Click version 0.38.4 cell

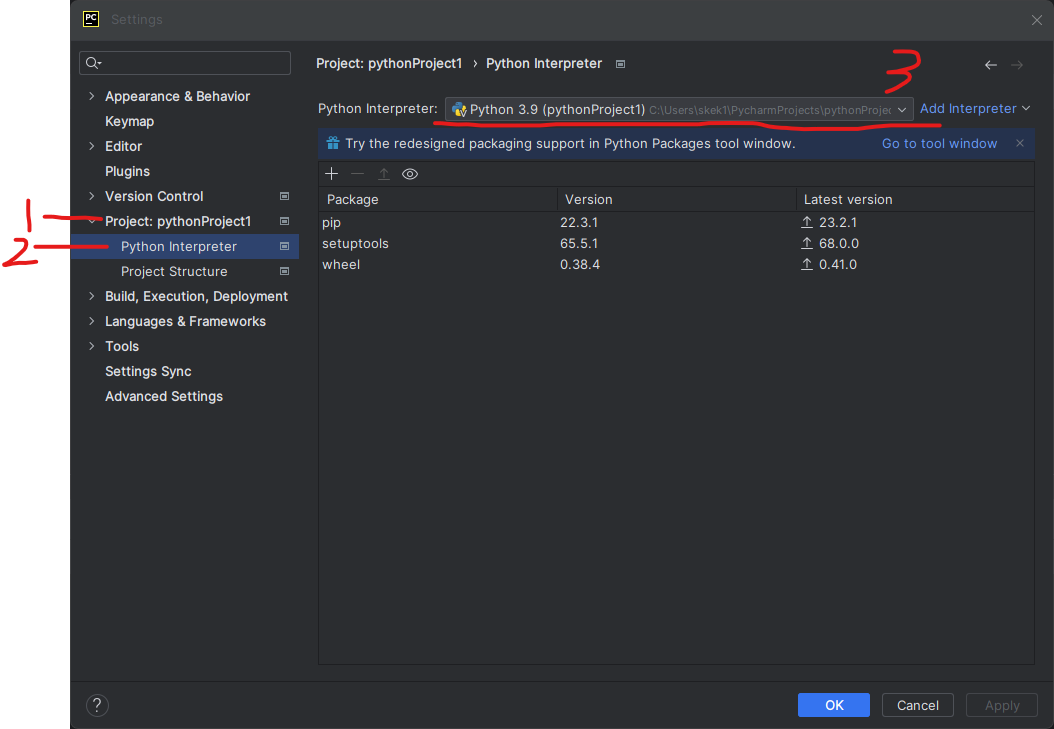(580, 264)
